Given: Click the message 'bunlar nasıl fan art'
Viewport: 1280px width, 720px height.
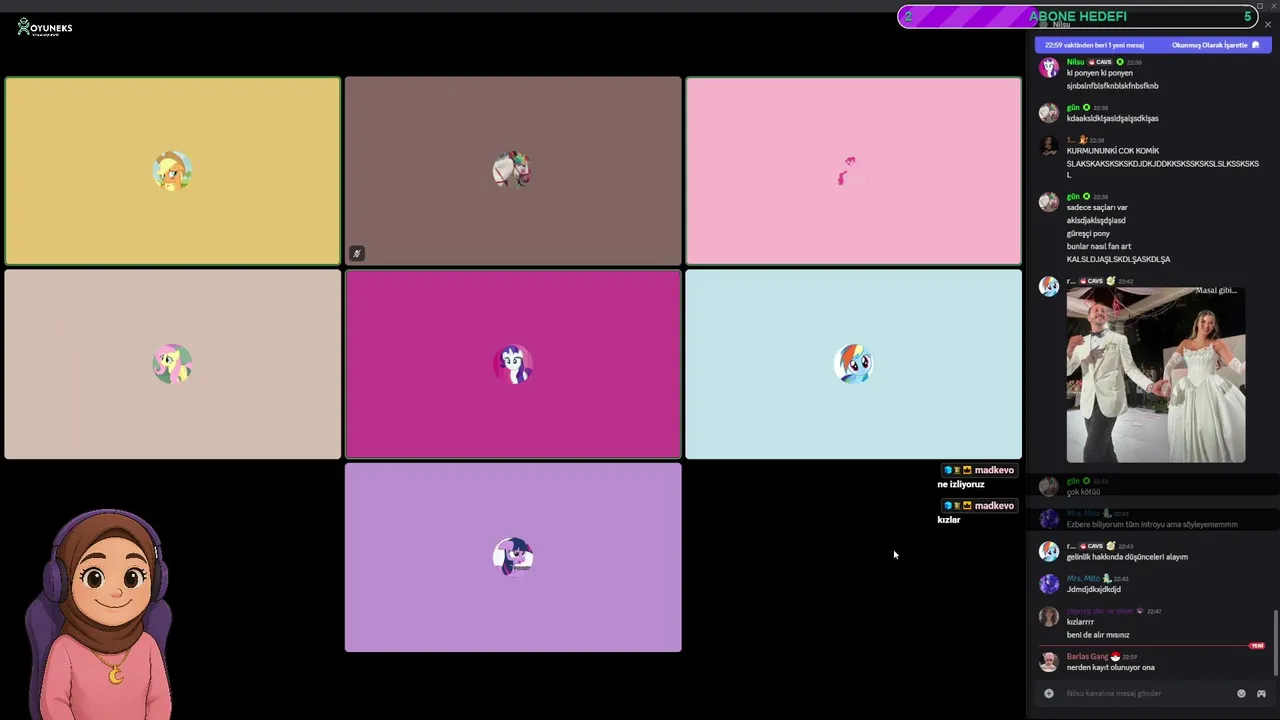Looking at the screenshot, I should (x=1099, y=246).
